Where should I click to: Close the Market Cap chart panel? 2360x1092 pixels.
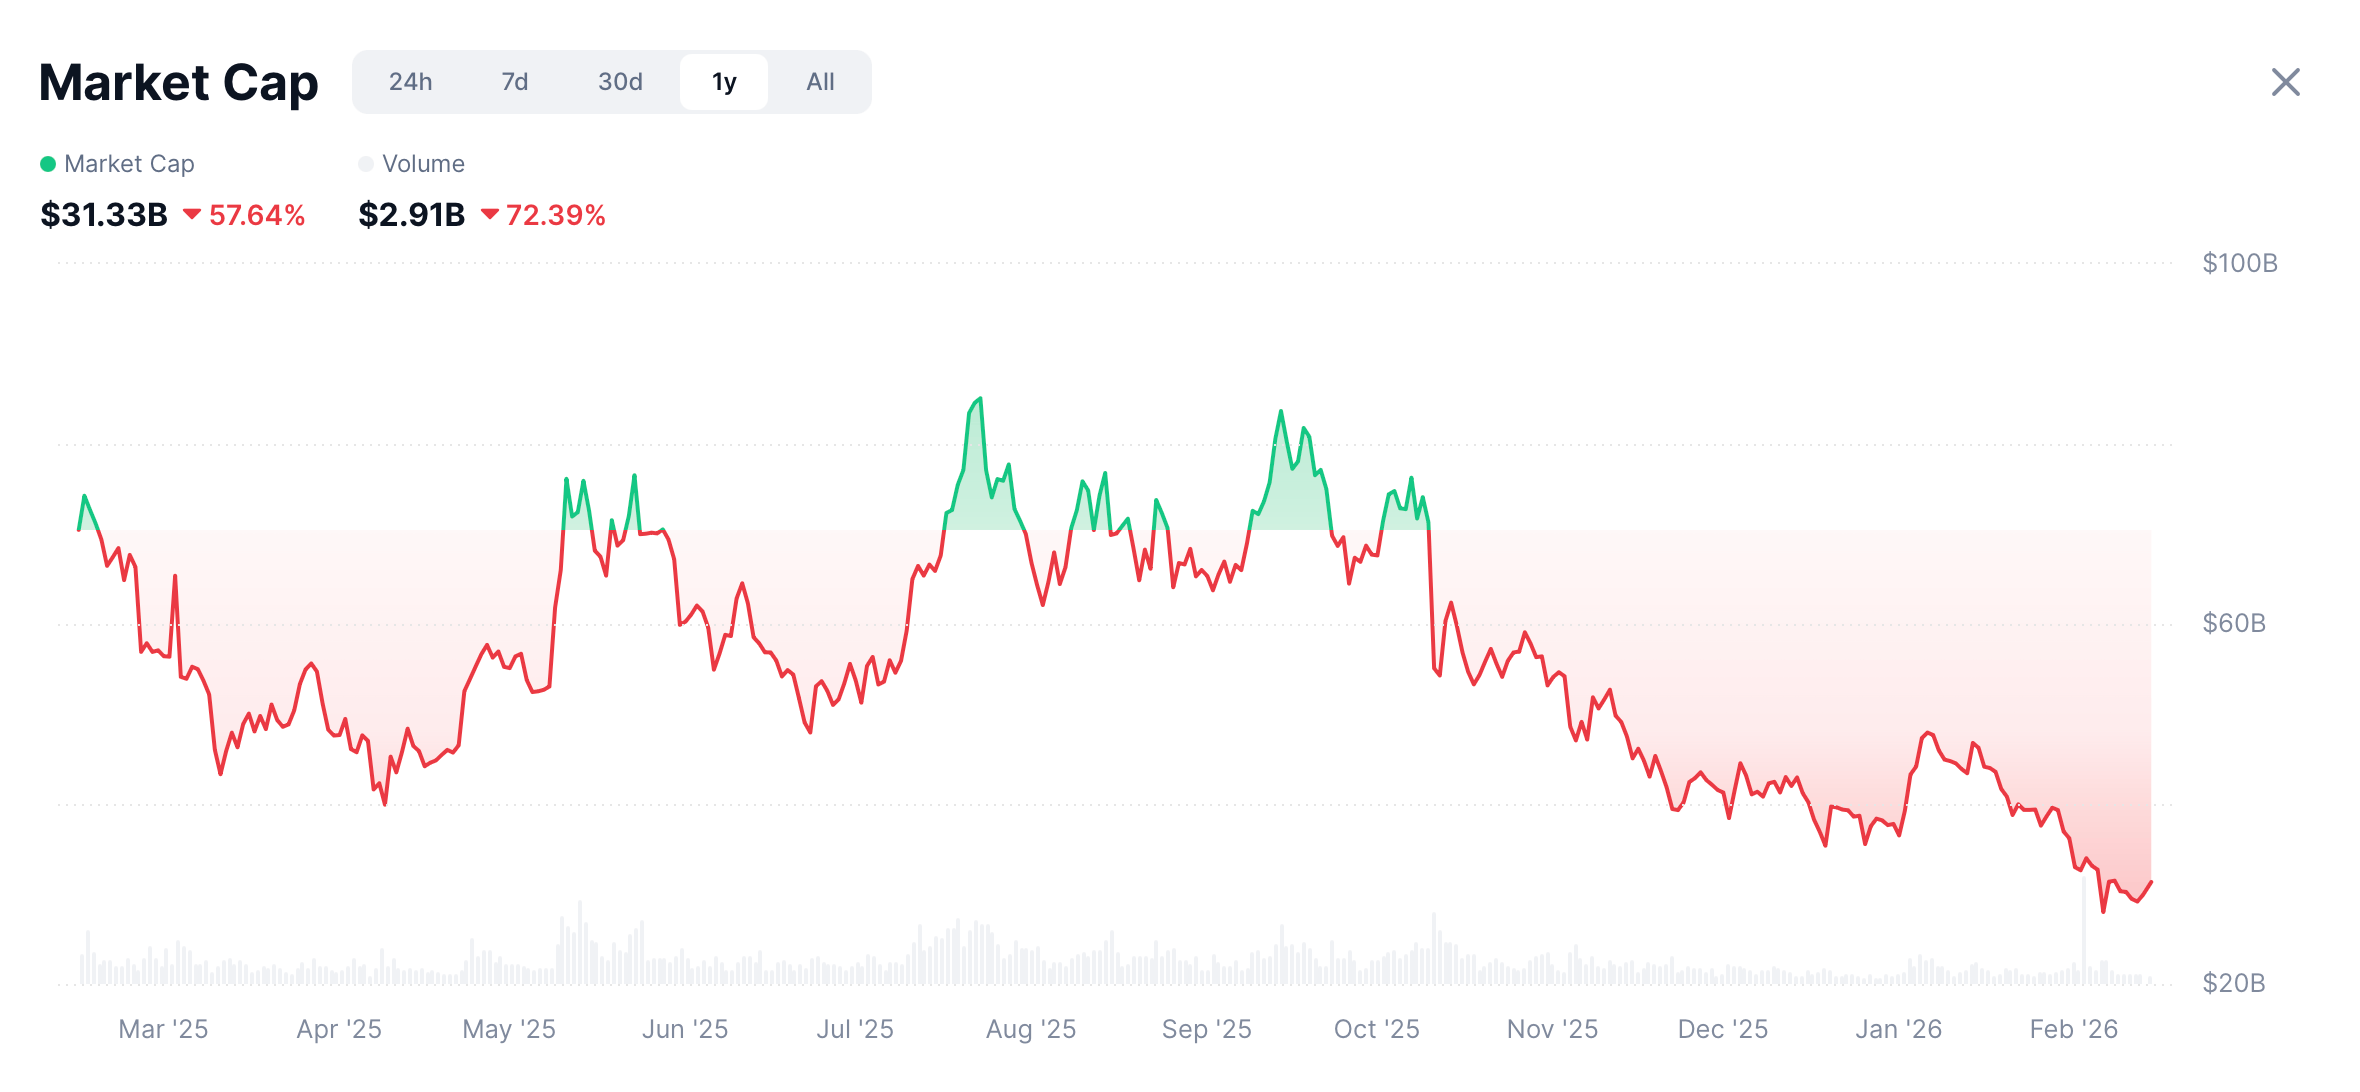tap(2285, 82)
